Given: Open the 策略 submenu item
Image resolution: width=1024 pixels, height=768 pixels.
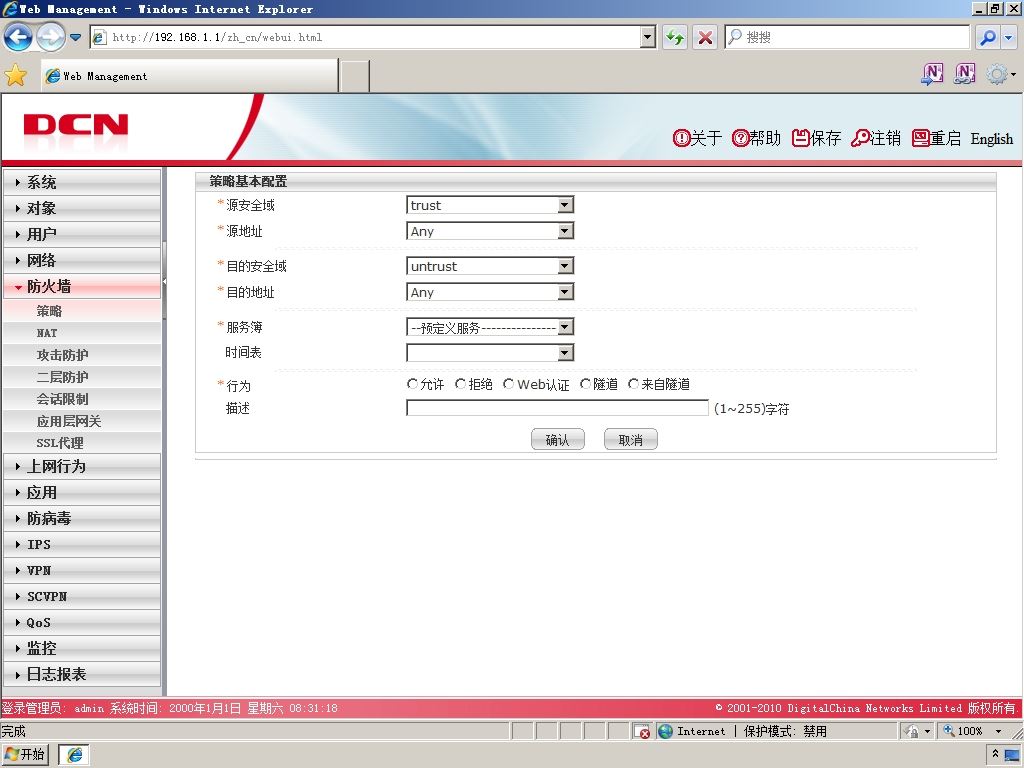Looking at the screenshot, I should click(x=82, y=311).
